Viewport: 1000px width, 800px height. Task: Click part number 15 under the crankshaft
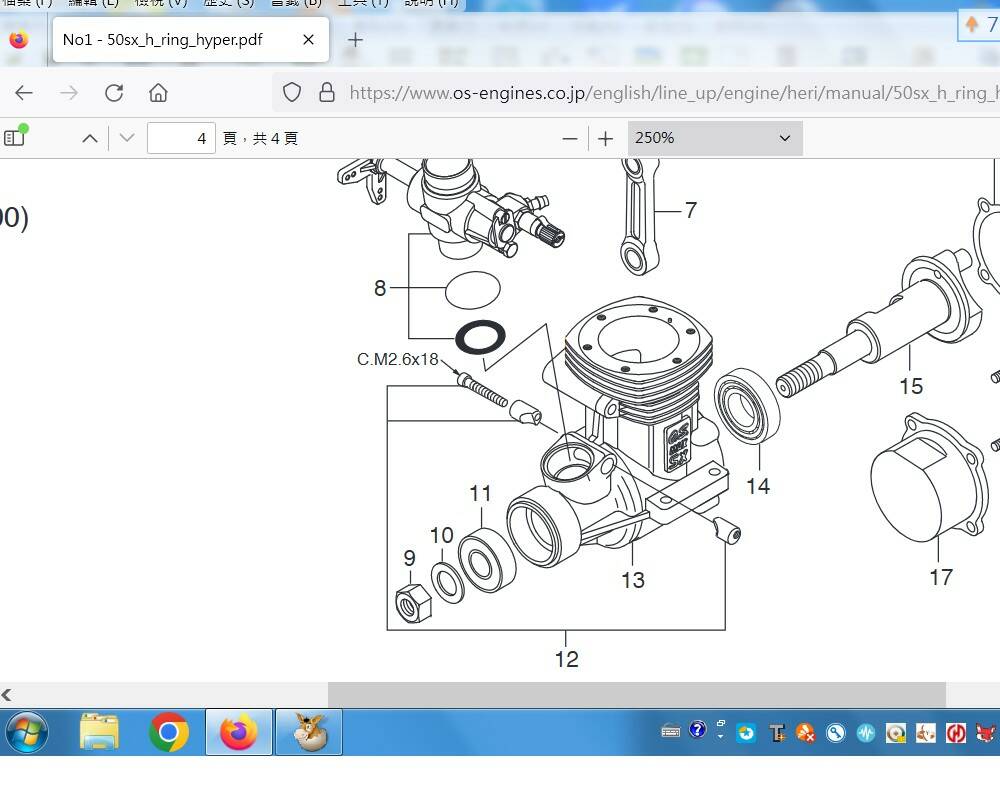[911, 386]
